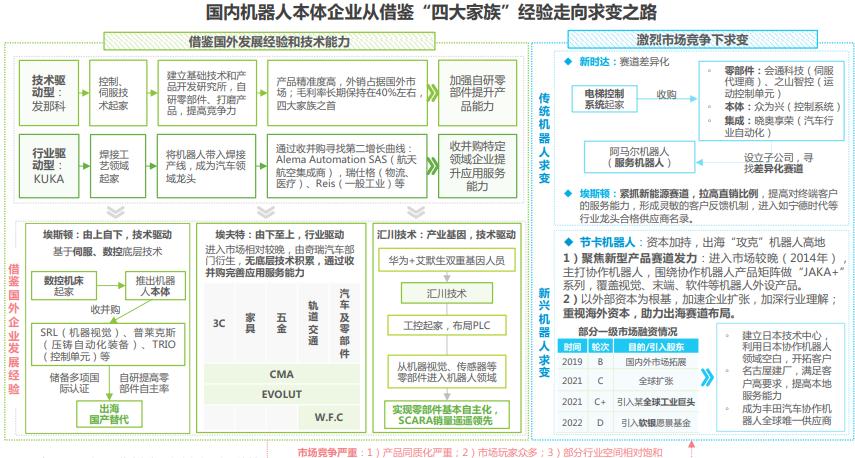This screenshot has width=855, height=458.
Task: Click the 家具 column cell
Action: click(250, 323)
